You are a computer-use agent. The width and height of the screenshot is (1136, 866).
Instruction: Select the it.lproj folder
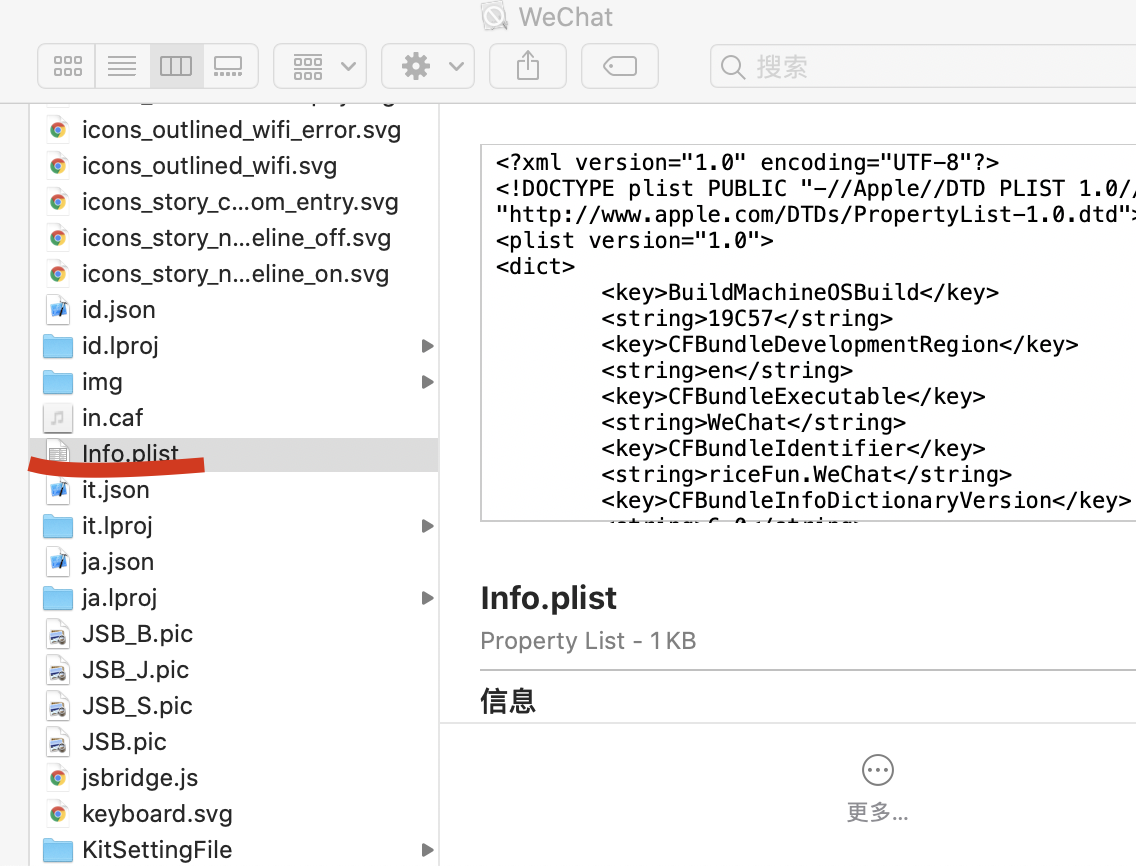point(234,526)
